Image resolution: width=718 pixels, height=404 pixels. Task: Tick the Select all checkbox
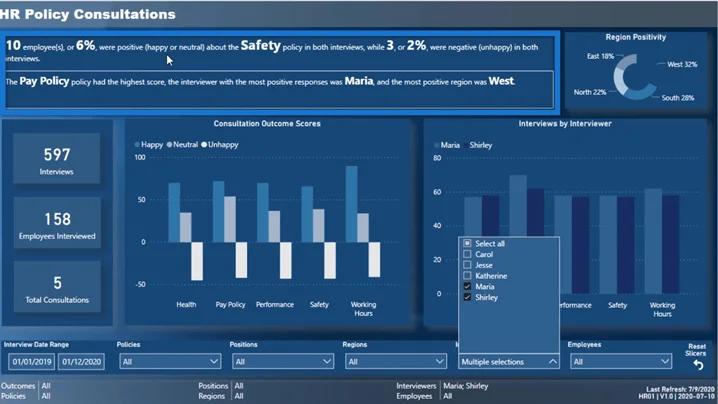point(467,243)
